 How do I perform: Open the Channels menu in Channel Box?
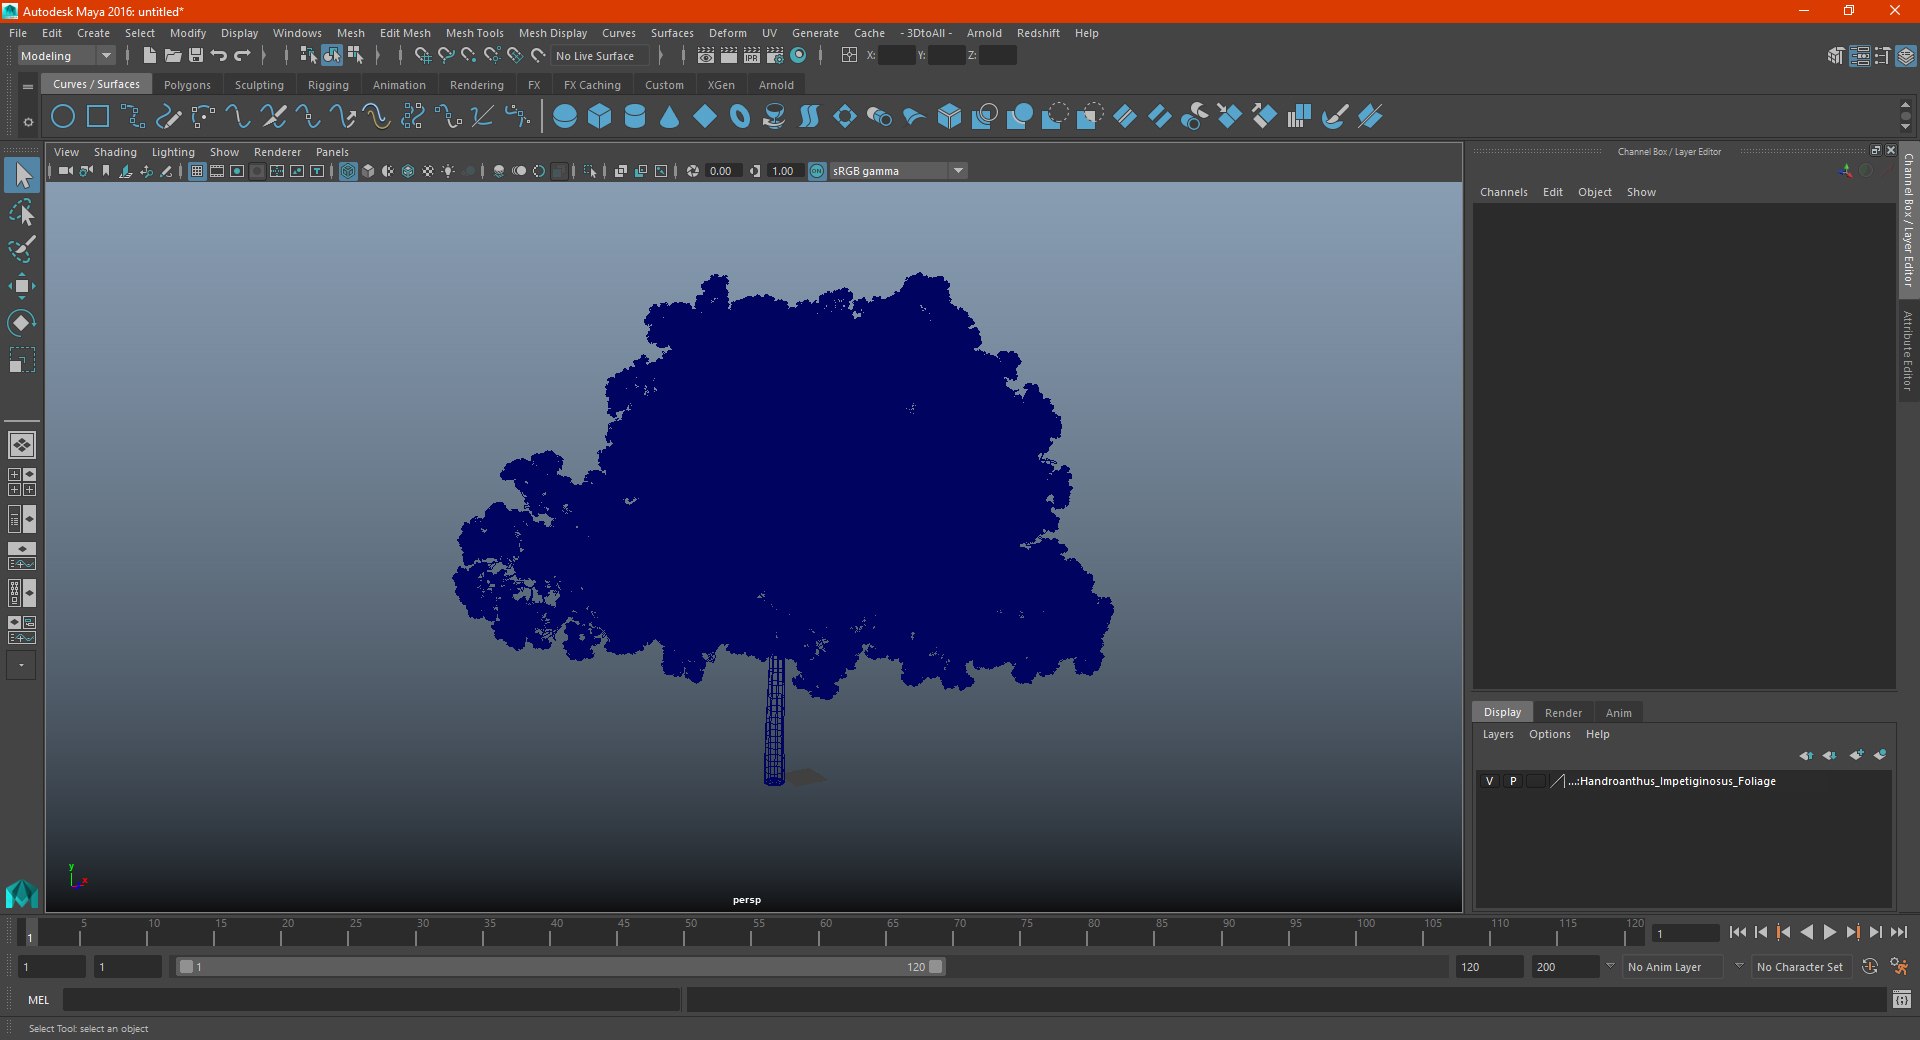pyautogui.click(x=1504, y=192)
